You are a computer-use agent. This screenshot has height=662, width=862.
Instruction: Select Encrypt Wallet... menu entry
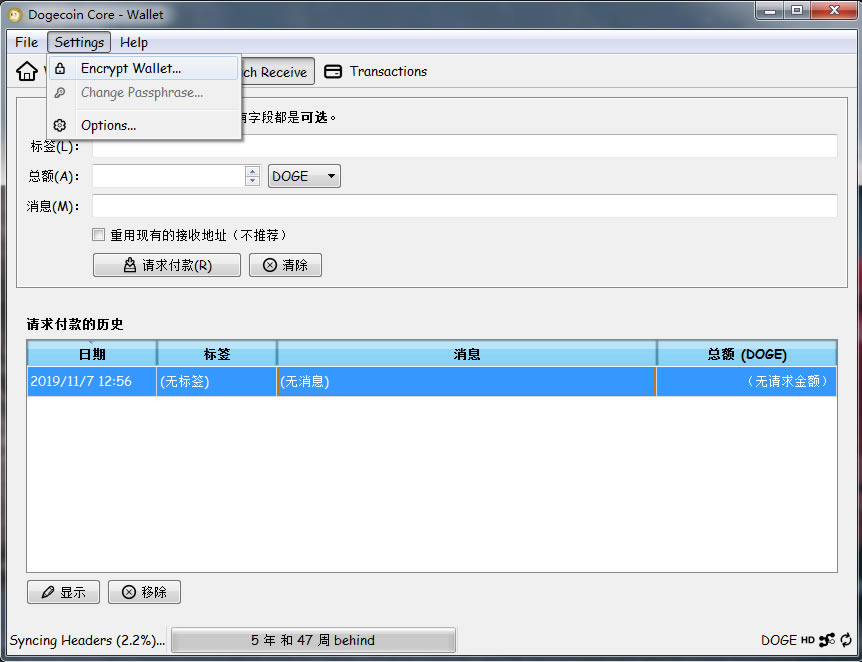[x=143, y=68]
